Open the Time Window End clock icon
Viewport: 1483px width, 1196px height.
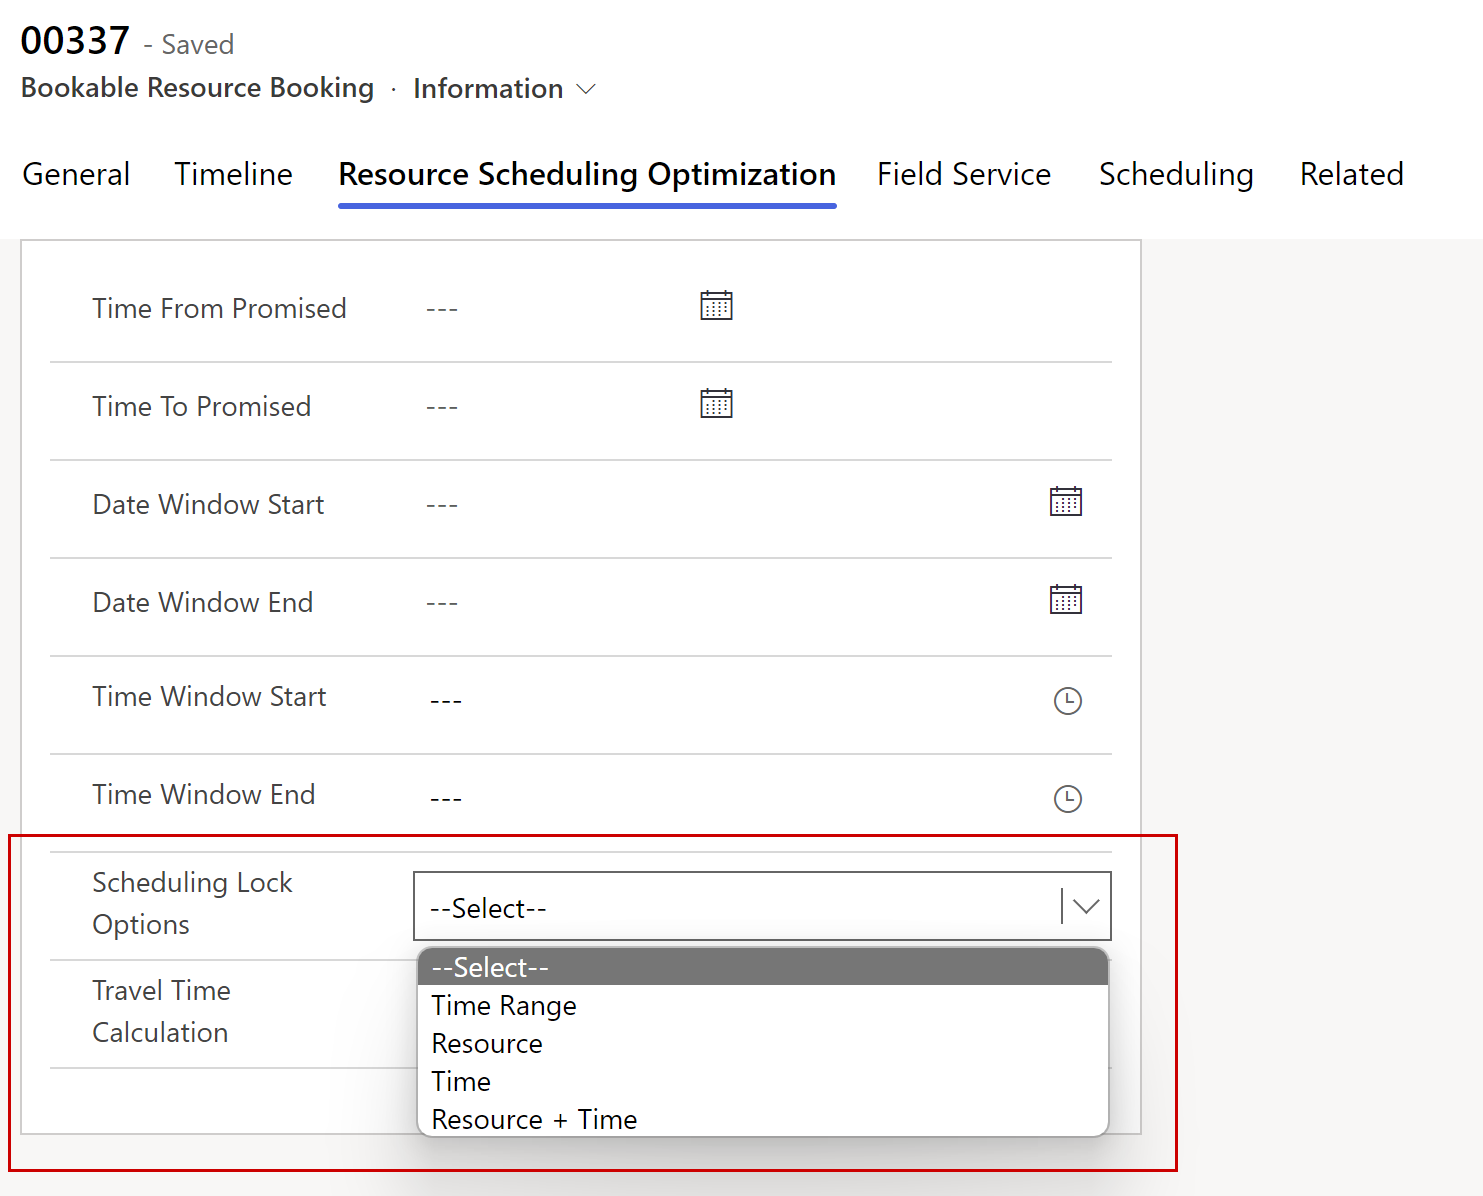(1068, 799)
